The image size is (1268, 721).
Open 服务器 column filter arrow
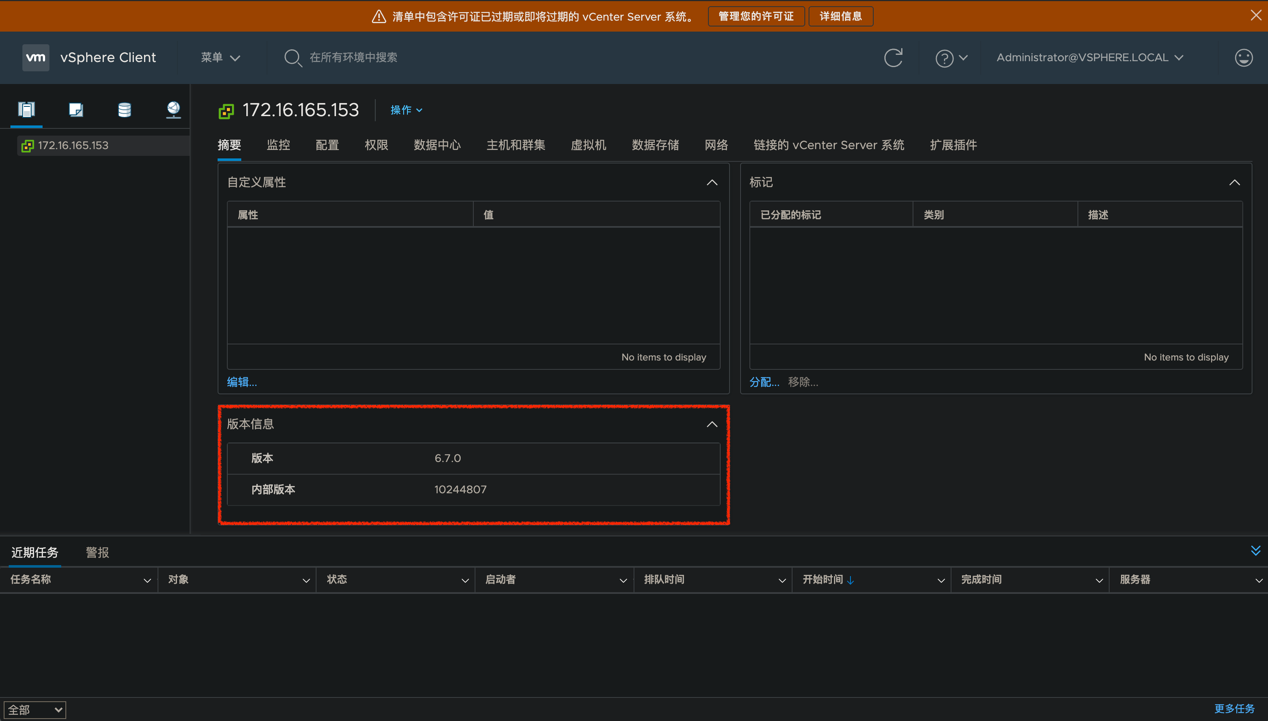coord(1258,580)
